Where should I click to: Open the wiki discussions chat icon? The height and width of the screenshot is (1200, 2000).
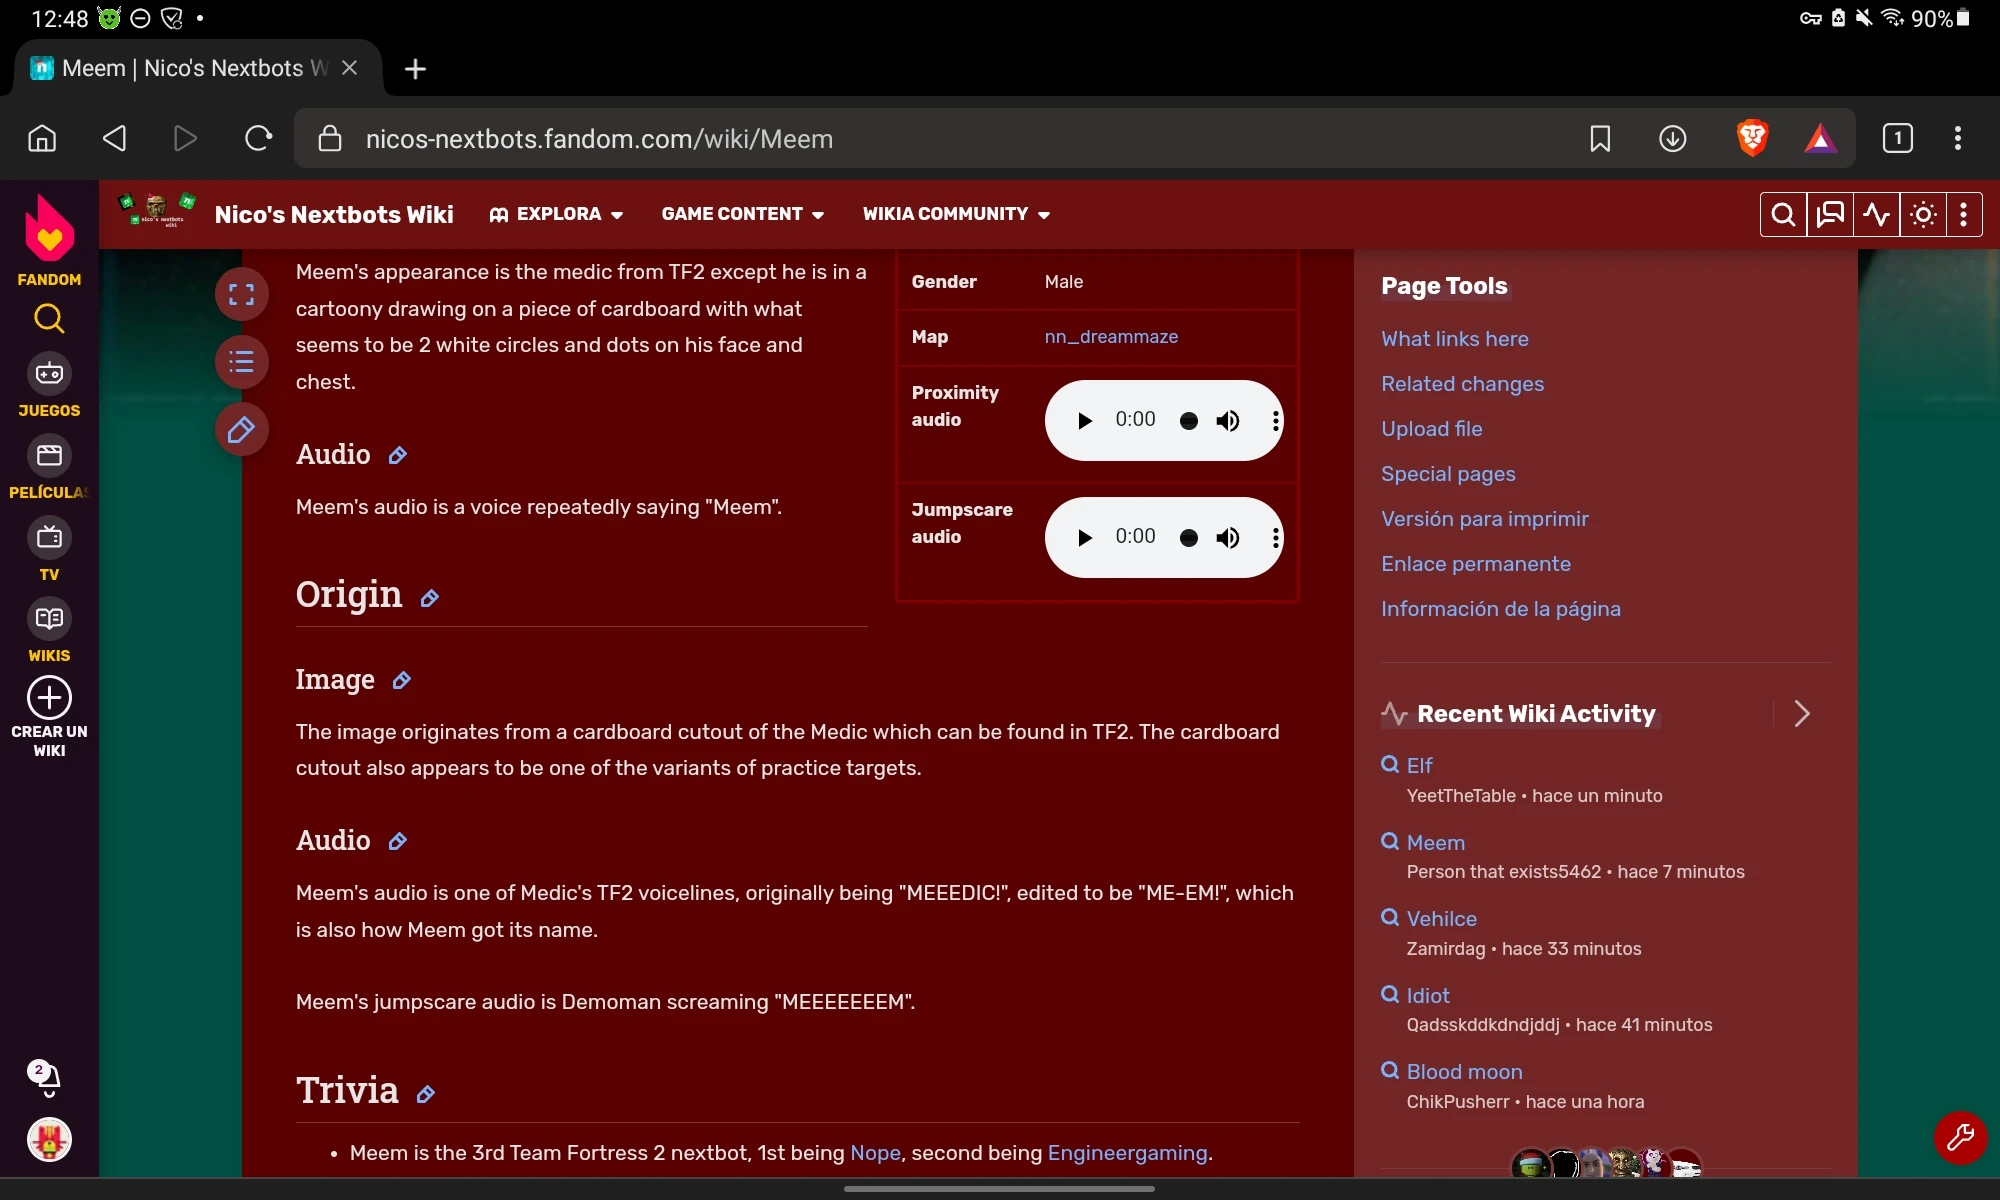point(1829,215)
